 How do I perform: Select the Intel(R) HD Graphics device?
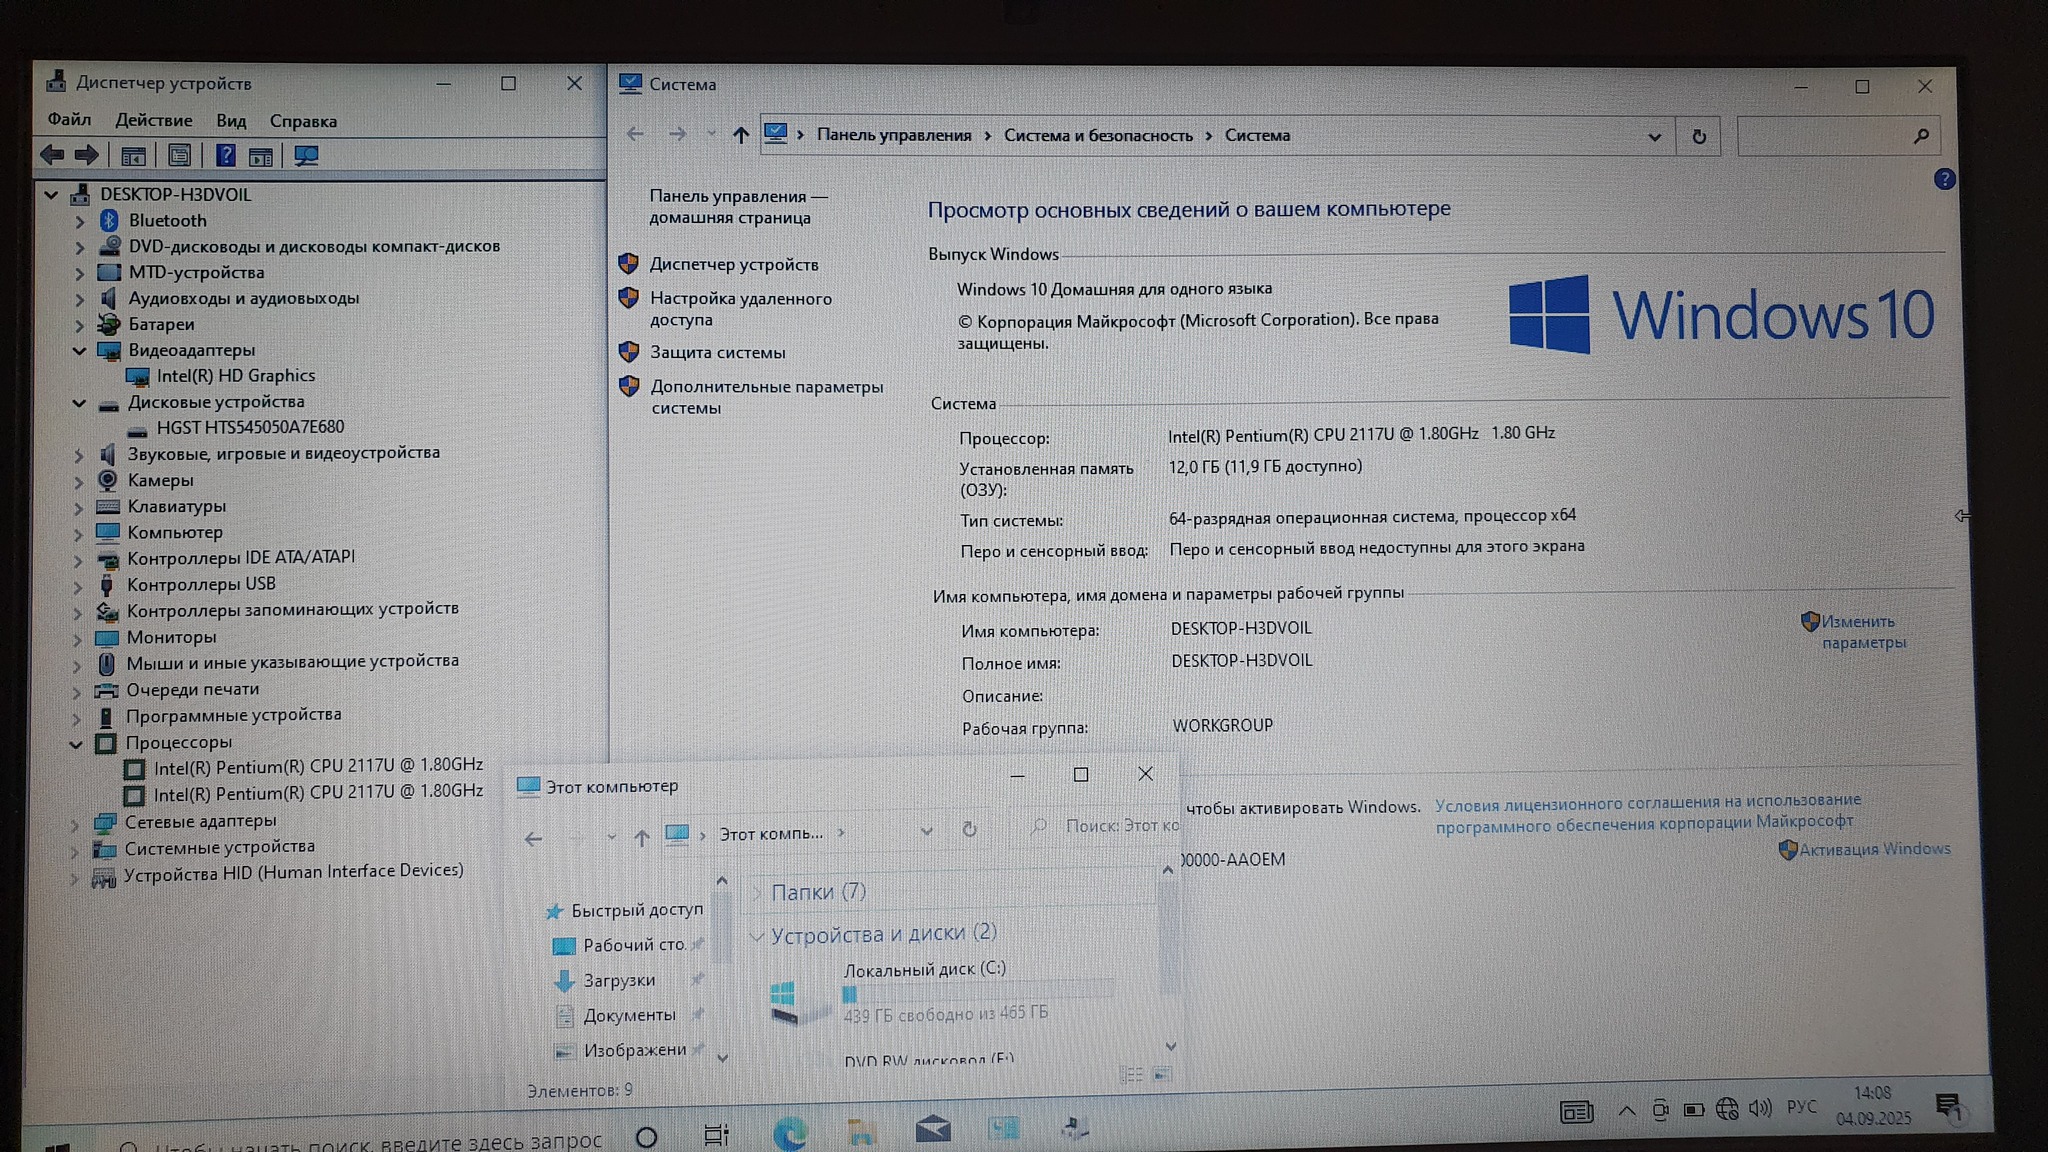(x=235, y=376)
